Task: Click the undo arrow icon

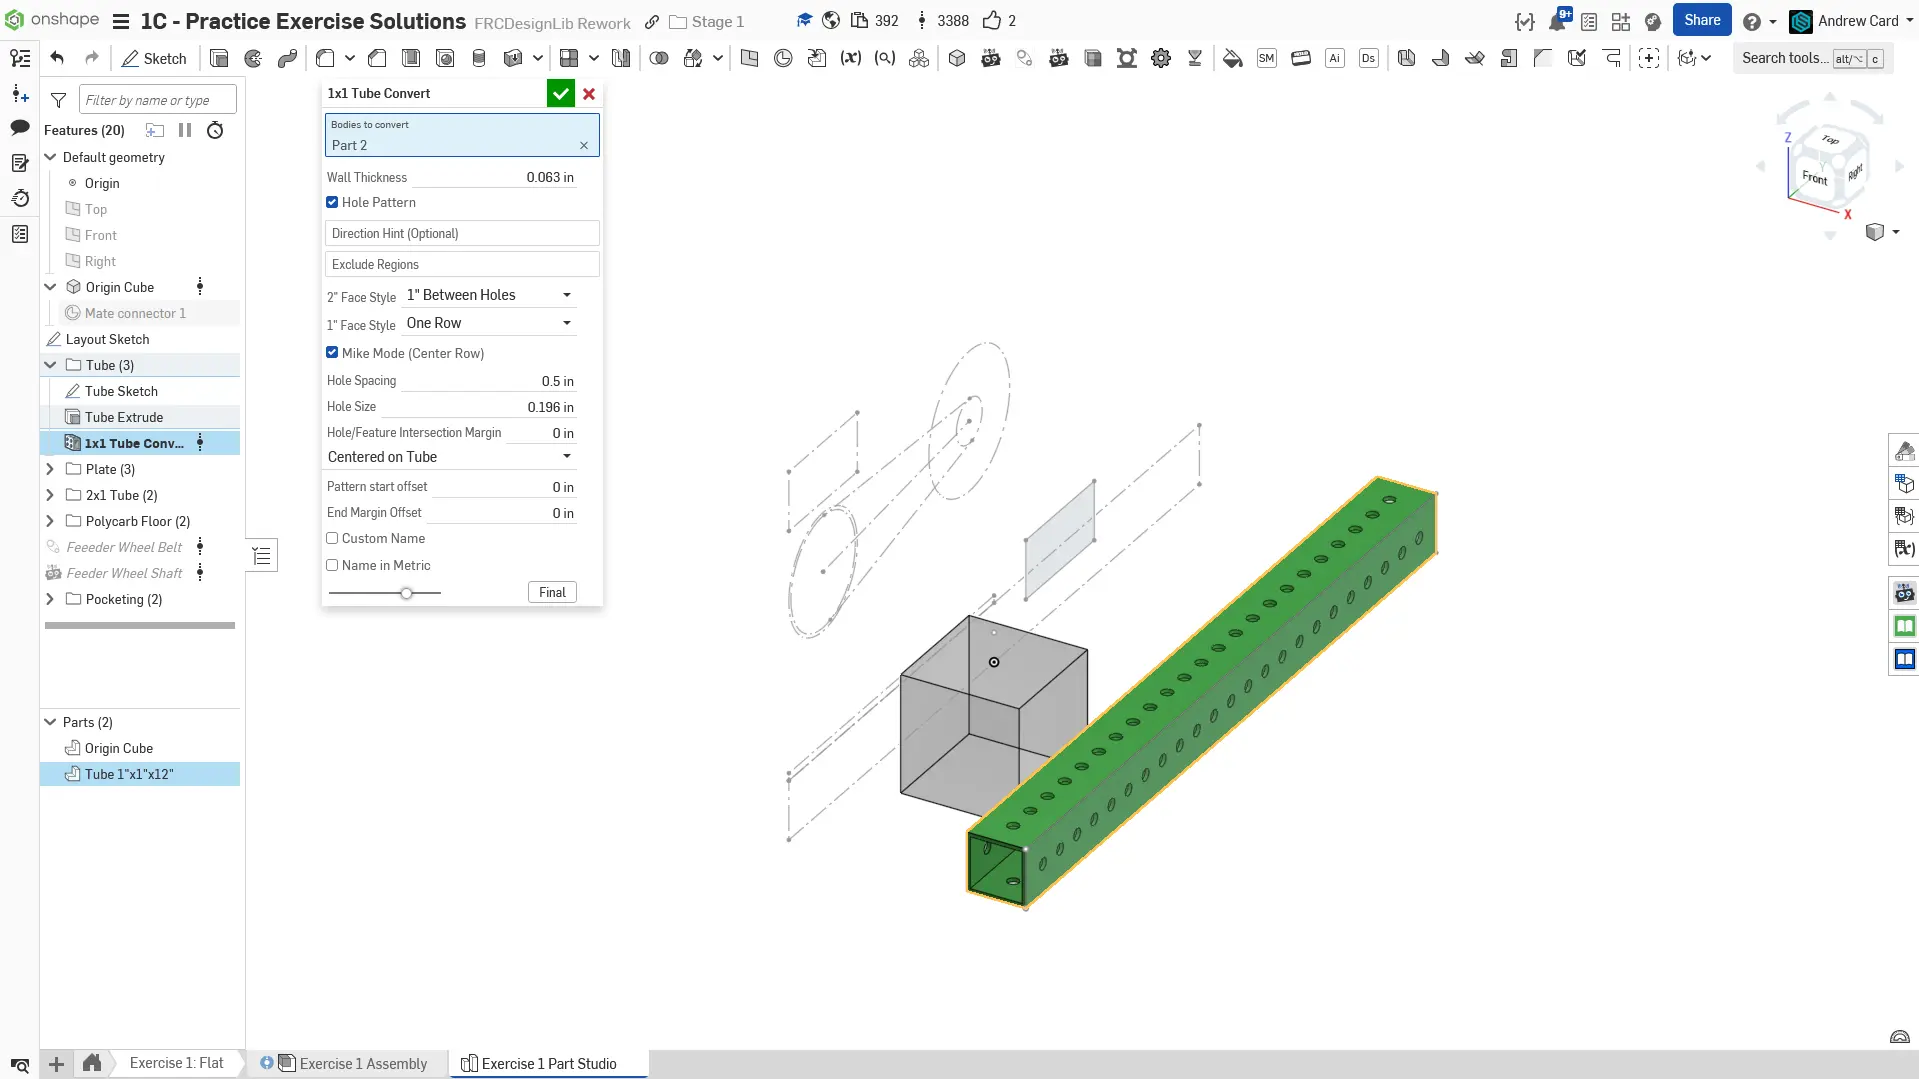Action: point(57,58)
